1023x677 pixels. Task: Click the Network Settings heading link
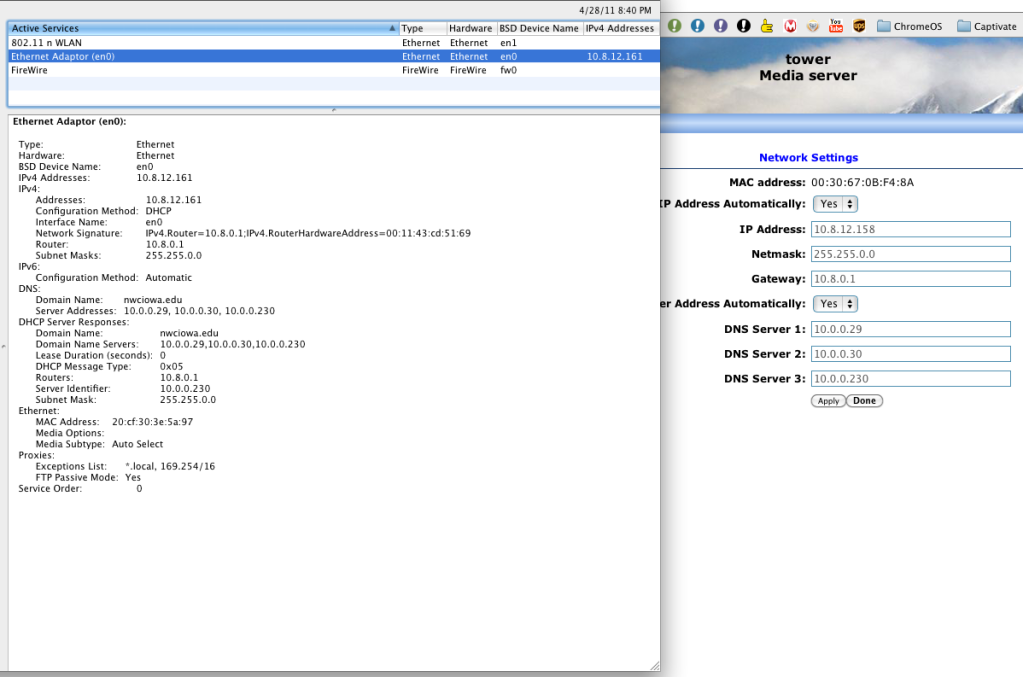coord(808,157)
